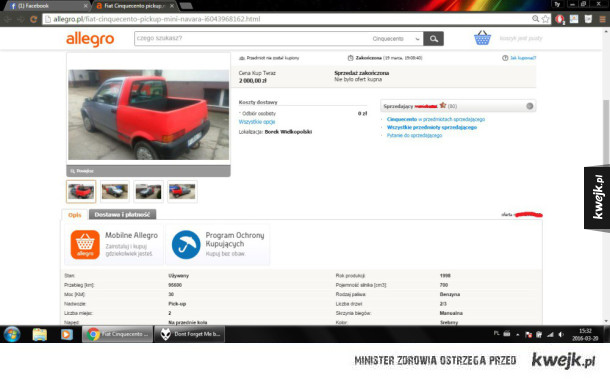Viewport: 610px width, 379px height.
Task: Open the Opis tab
Action: 75,214
